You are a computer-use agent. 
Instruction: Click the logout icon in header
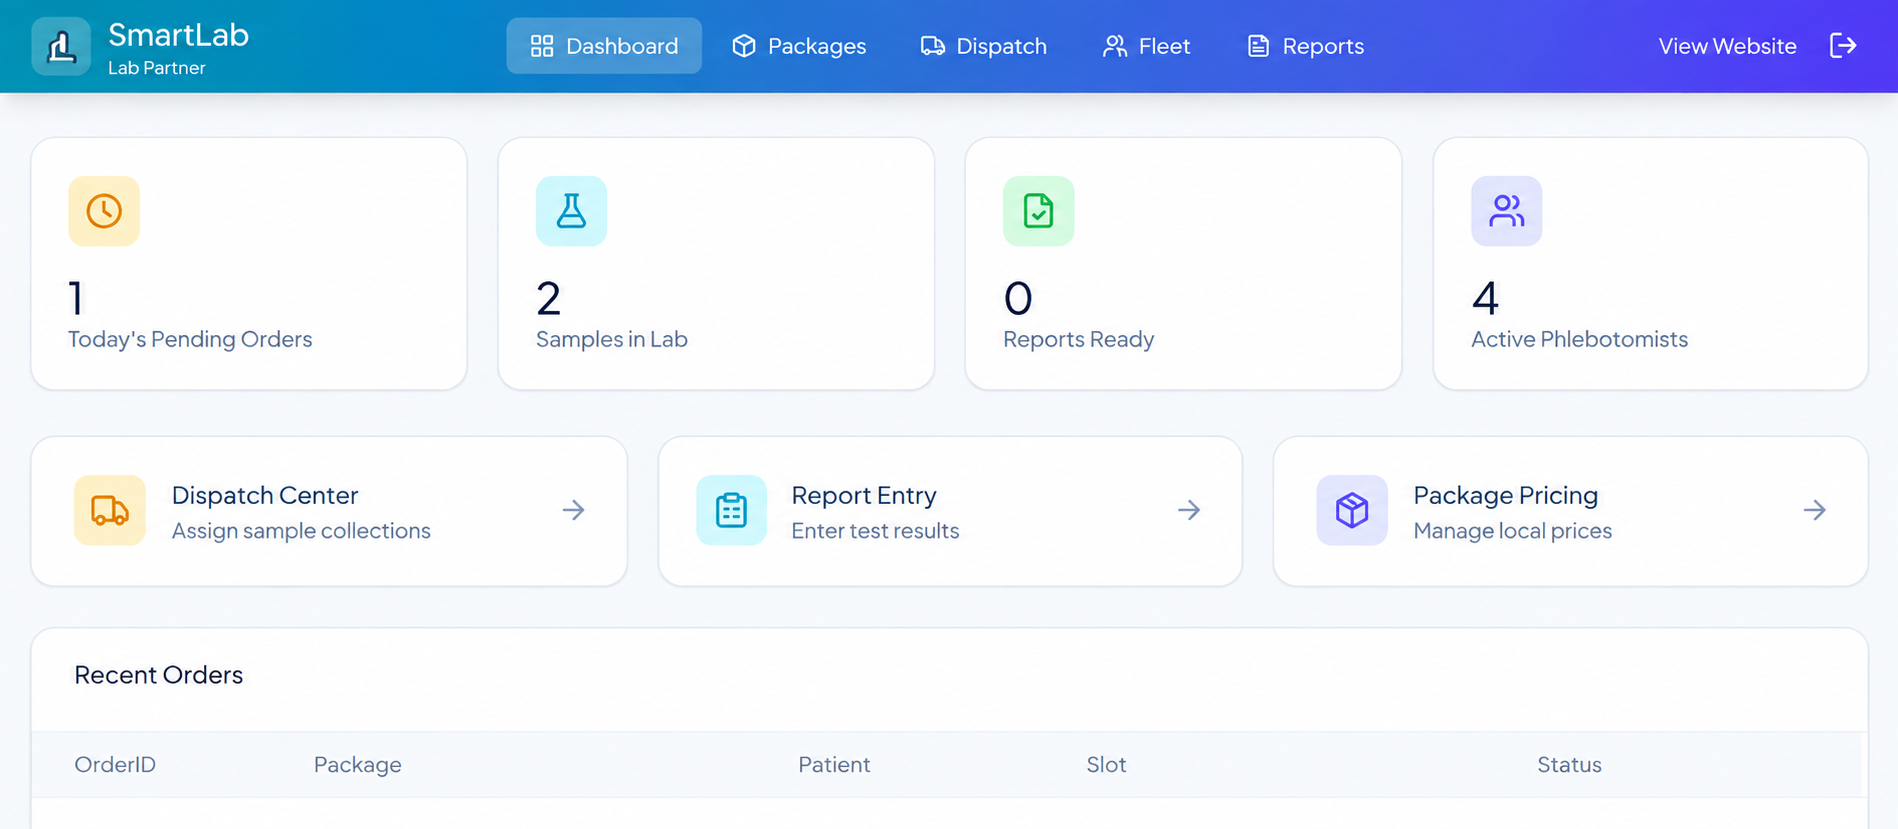[x=1842, y=46]
